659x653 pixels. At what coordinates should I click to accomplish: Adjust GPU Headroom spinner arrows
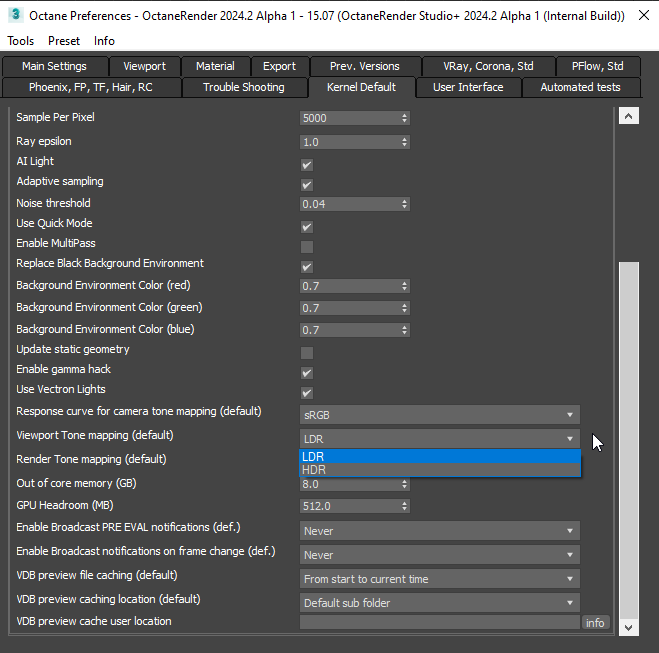[x=405, y=506]
